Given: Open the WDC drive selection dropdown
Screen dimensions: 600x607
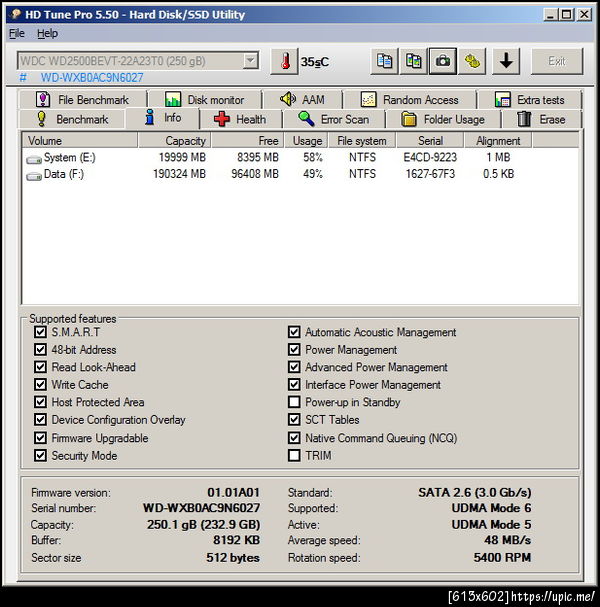Looking at the screenshot, I should pyautogui.click(x=138, y=61).
